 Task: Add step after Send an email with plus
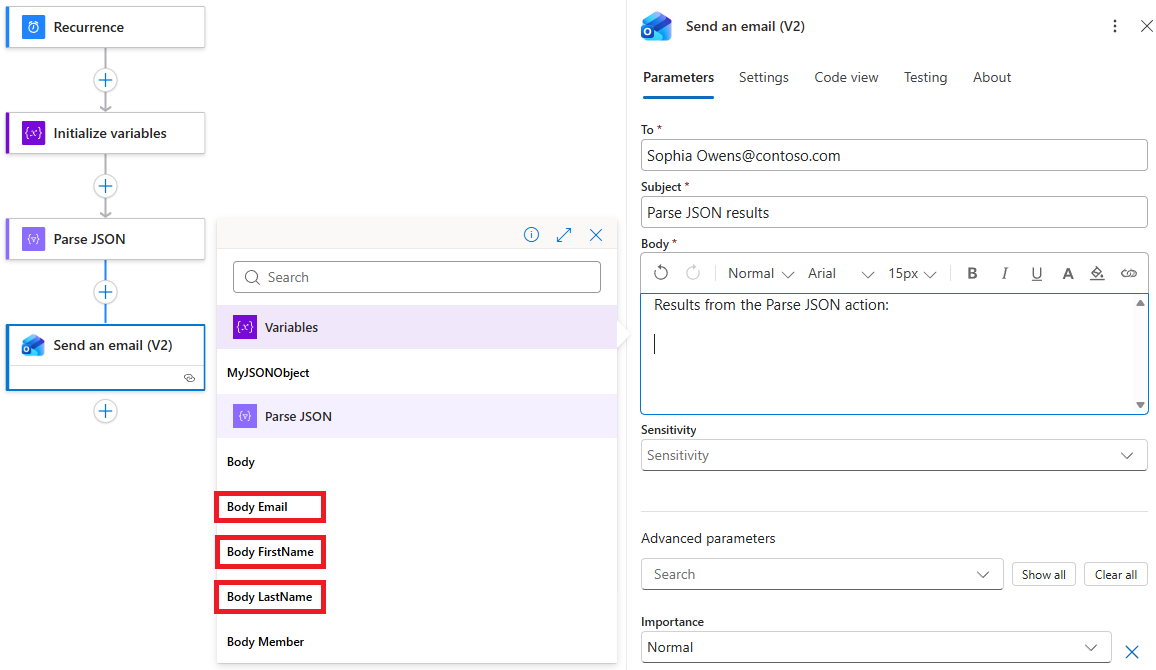point(105,411)
